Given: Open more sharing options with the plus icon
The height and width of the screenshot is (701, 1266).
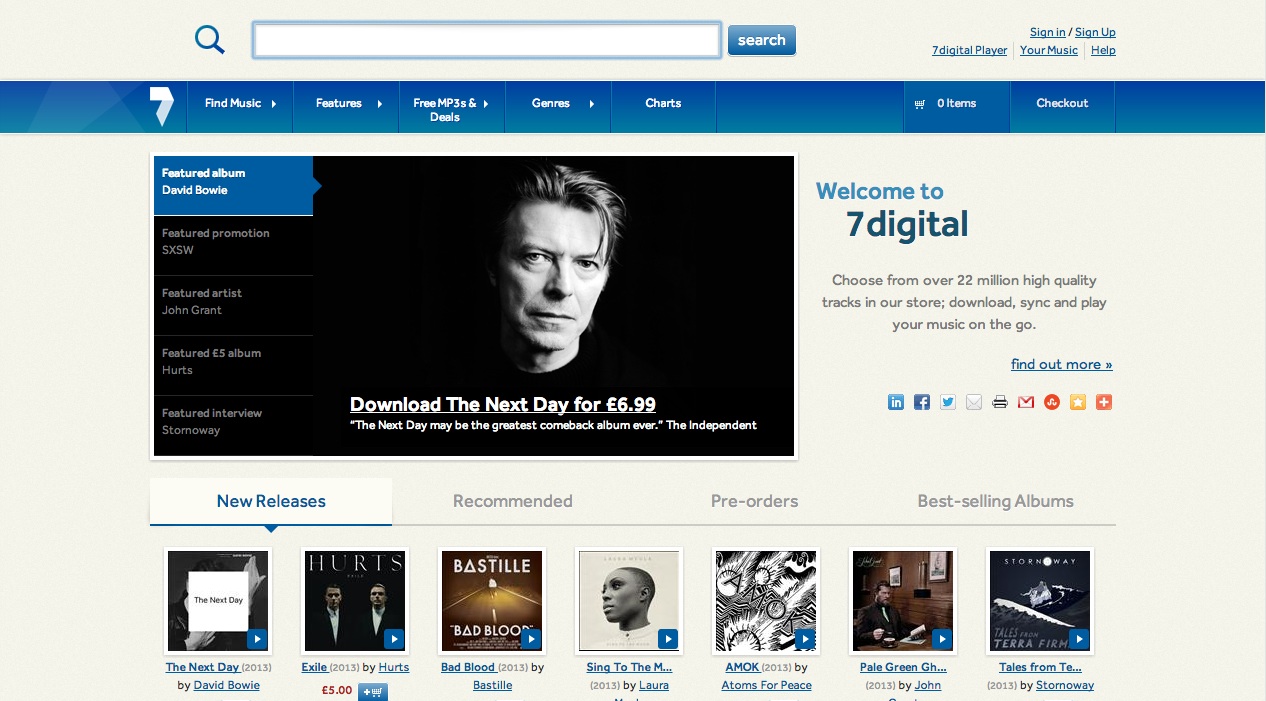Looking at the screenshot, I should [1104, 401].
